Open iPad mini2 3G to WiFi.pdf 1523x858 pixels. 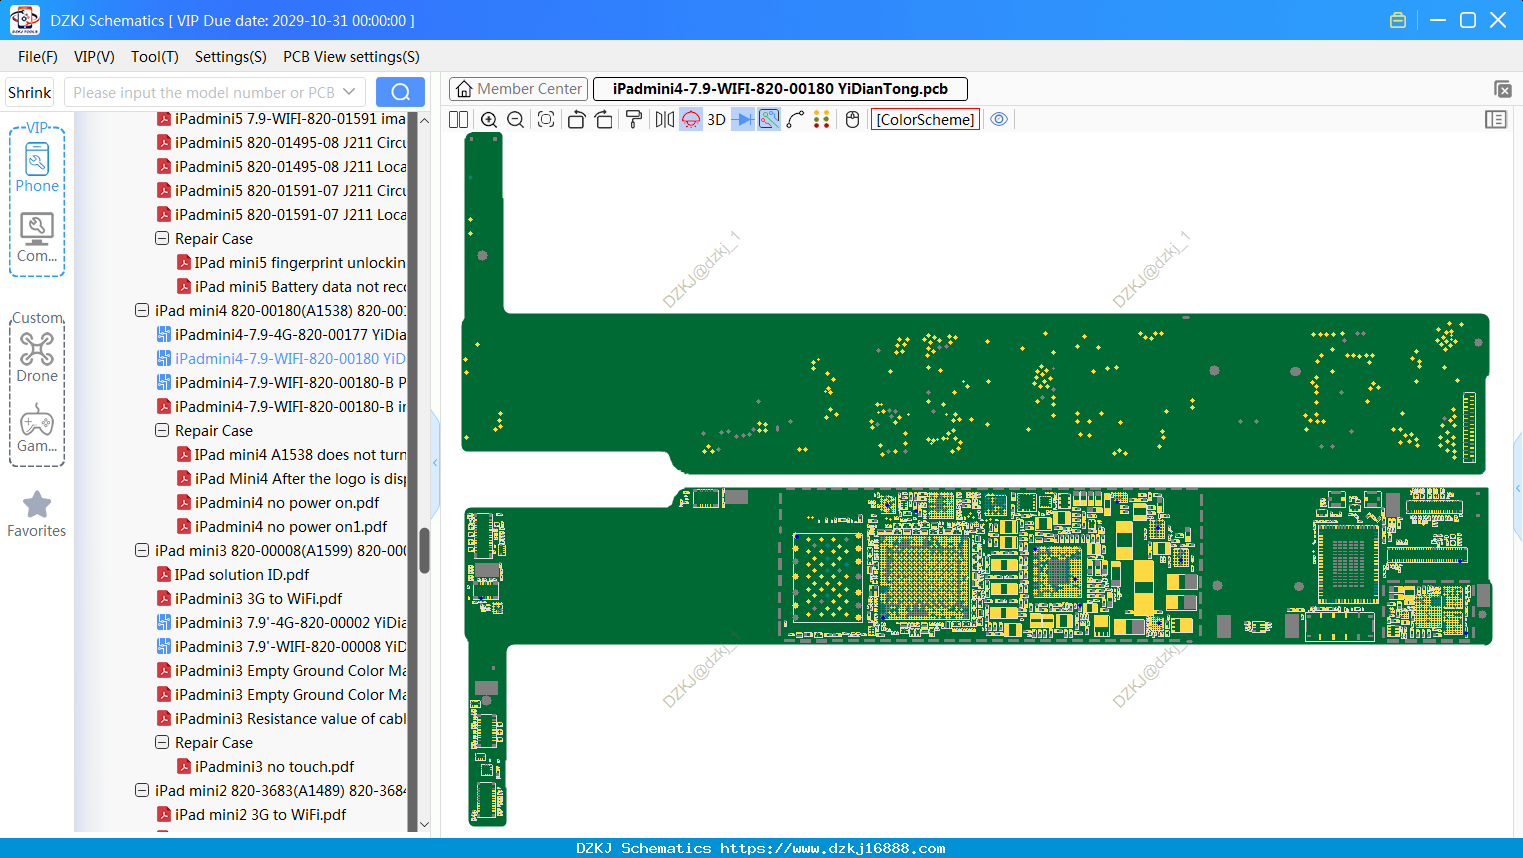click(x=251, y=815)
